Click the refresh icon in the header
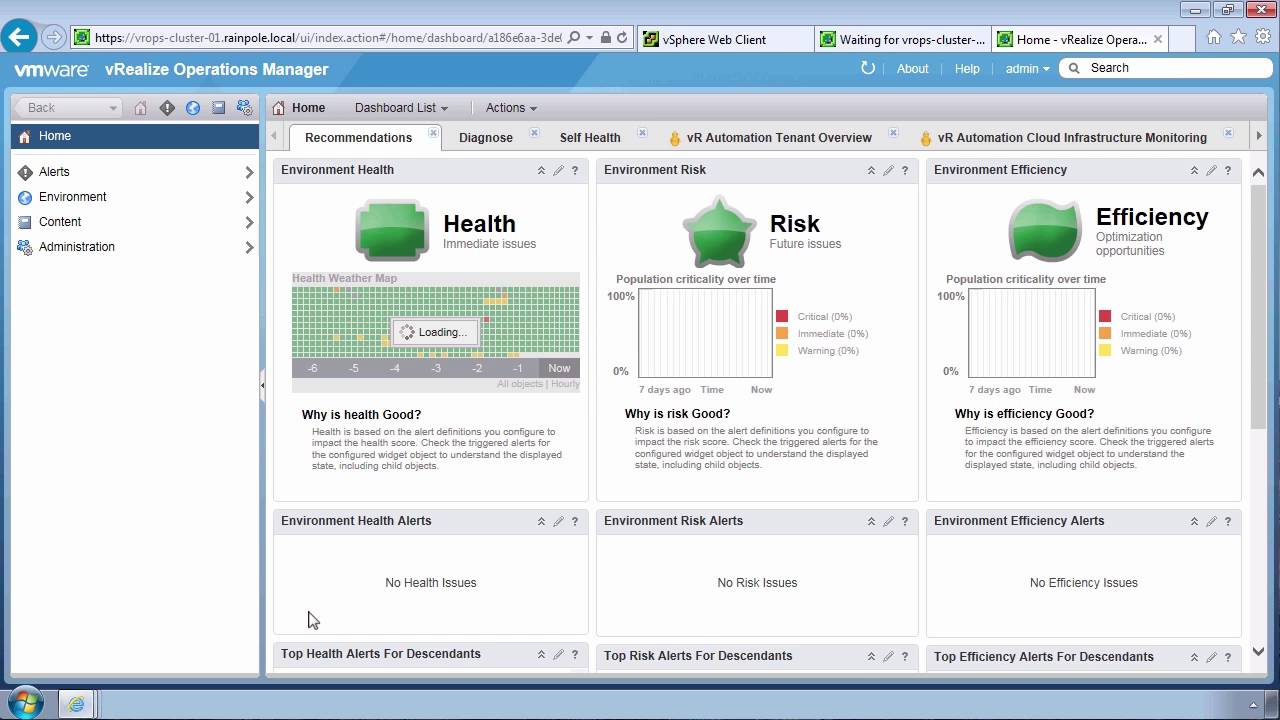Image resolution: width=1280 pixels, height=720 pixels. pos(868,68)
